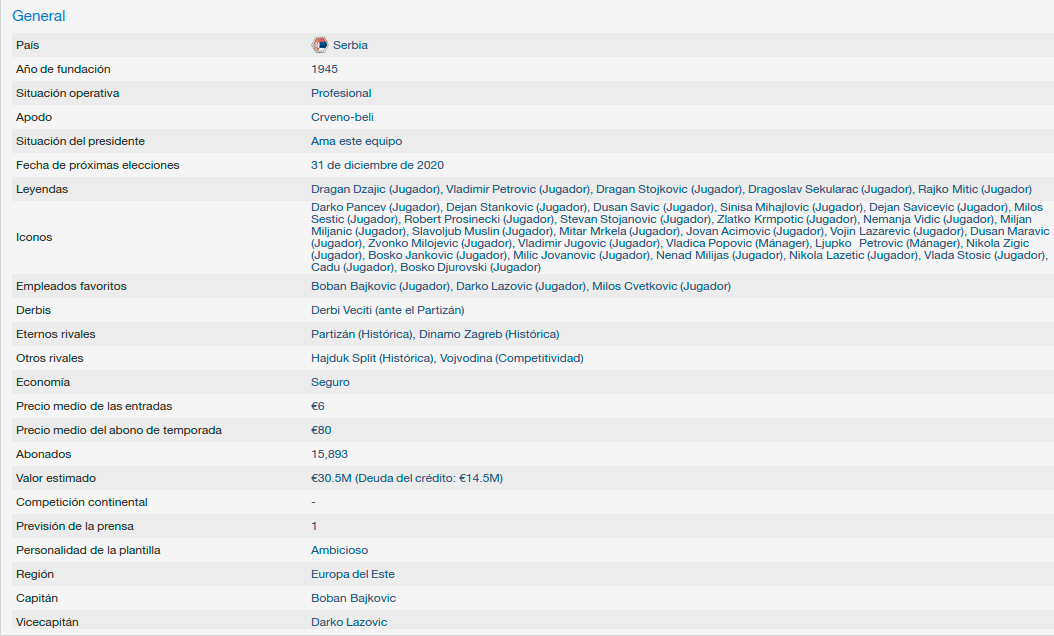Select the Ambicioso squad personality

point(339,550)
